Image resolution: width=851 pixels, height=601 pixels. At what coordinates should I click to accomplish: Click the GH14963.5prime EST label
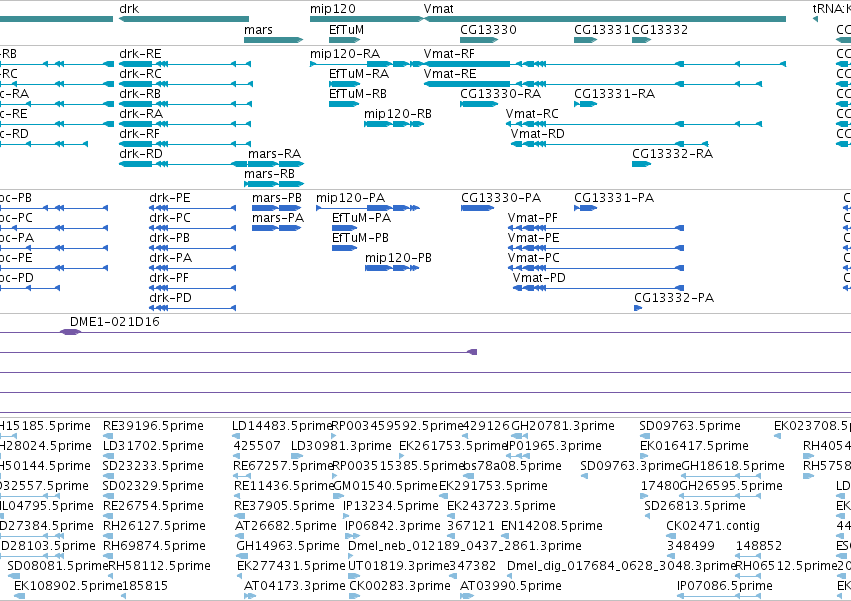pos(288,546)
